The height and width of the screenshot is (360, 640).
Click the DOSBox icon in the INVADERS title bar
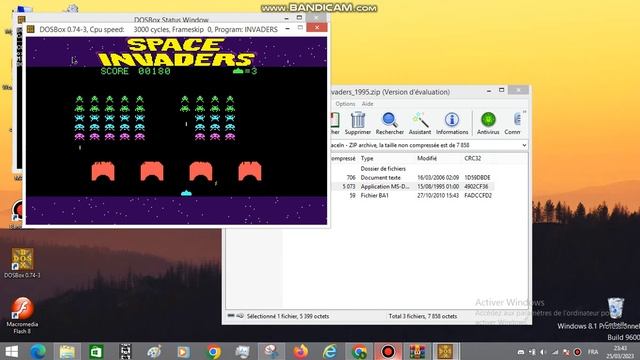31,29
